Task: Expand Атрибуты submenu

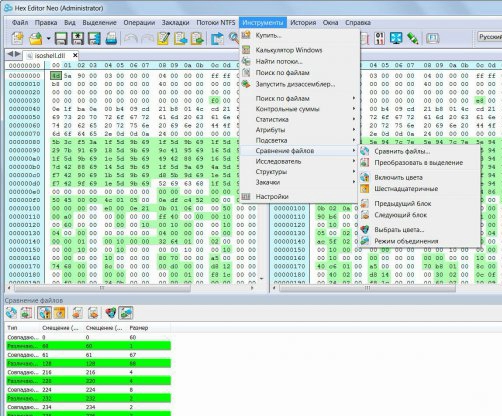Action: coord(299,130)
